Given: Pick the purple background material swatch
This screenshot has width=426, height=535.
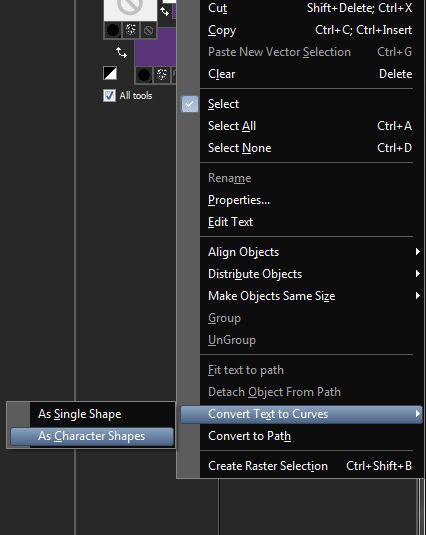Looking at the screenshot, I should tap(156, 48).
